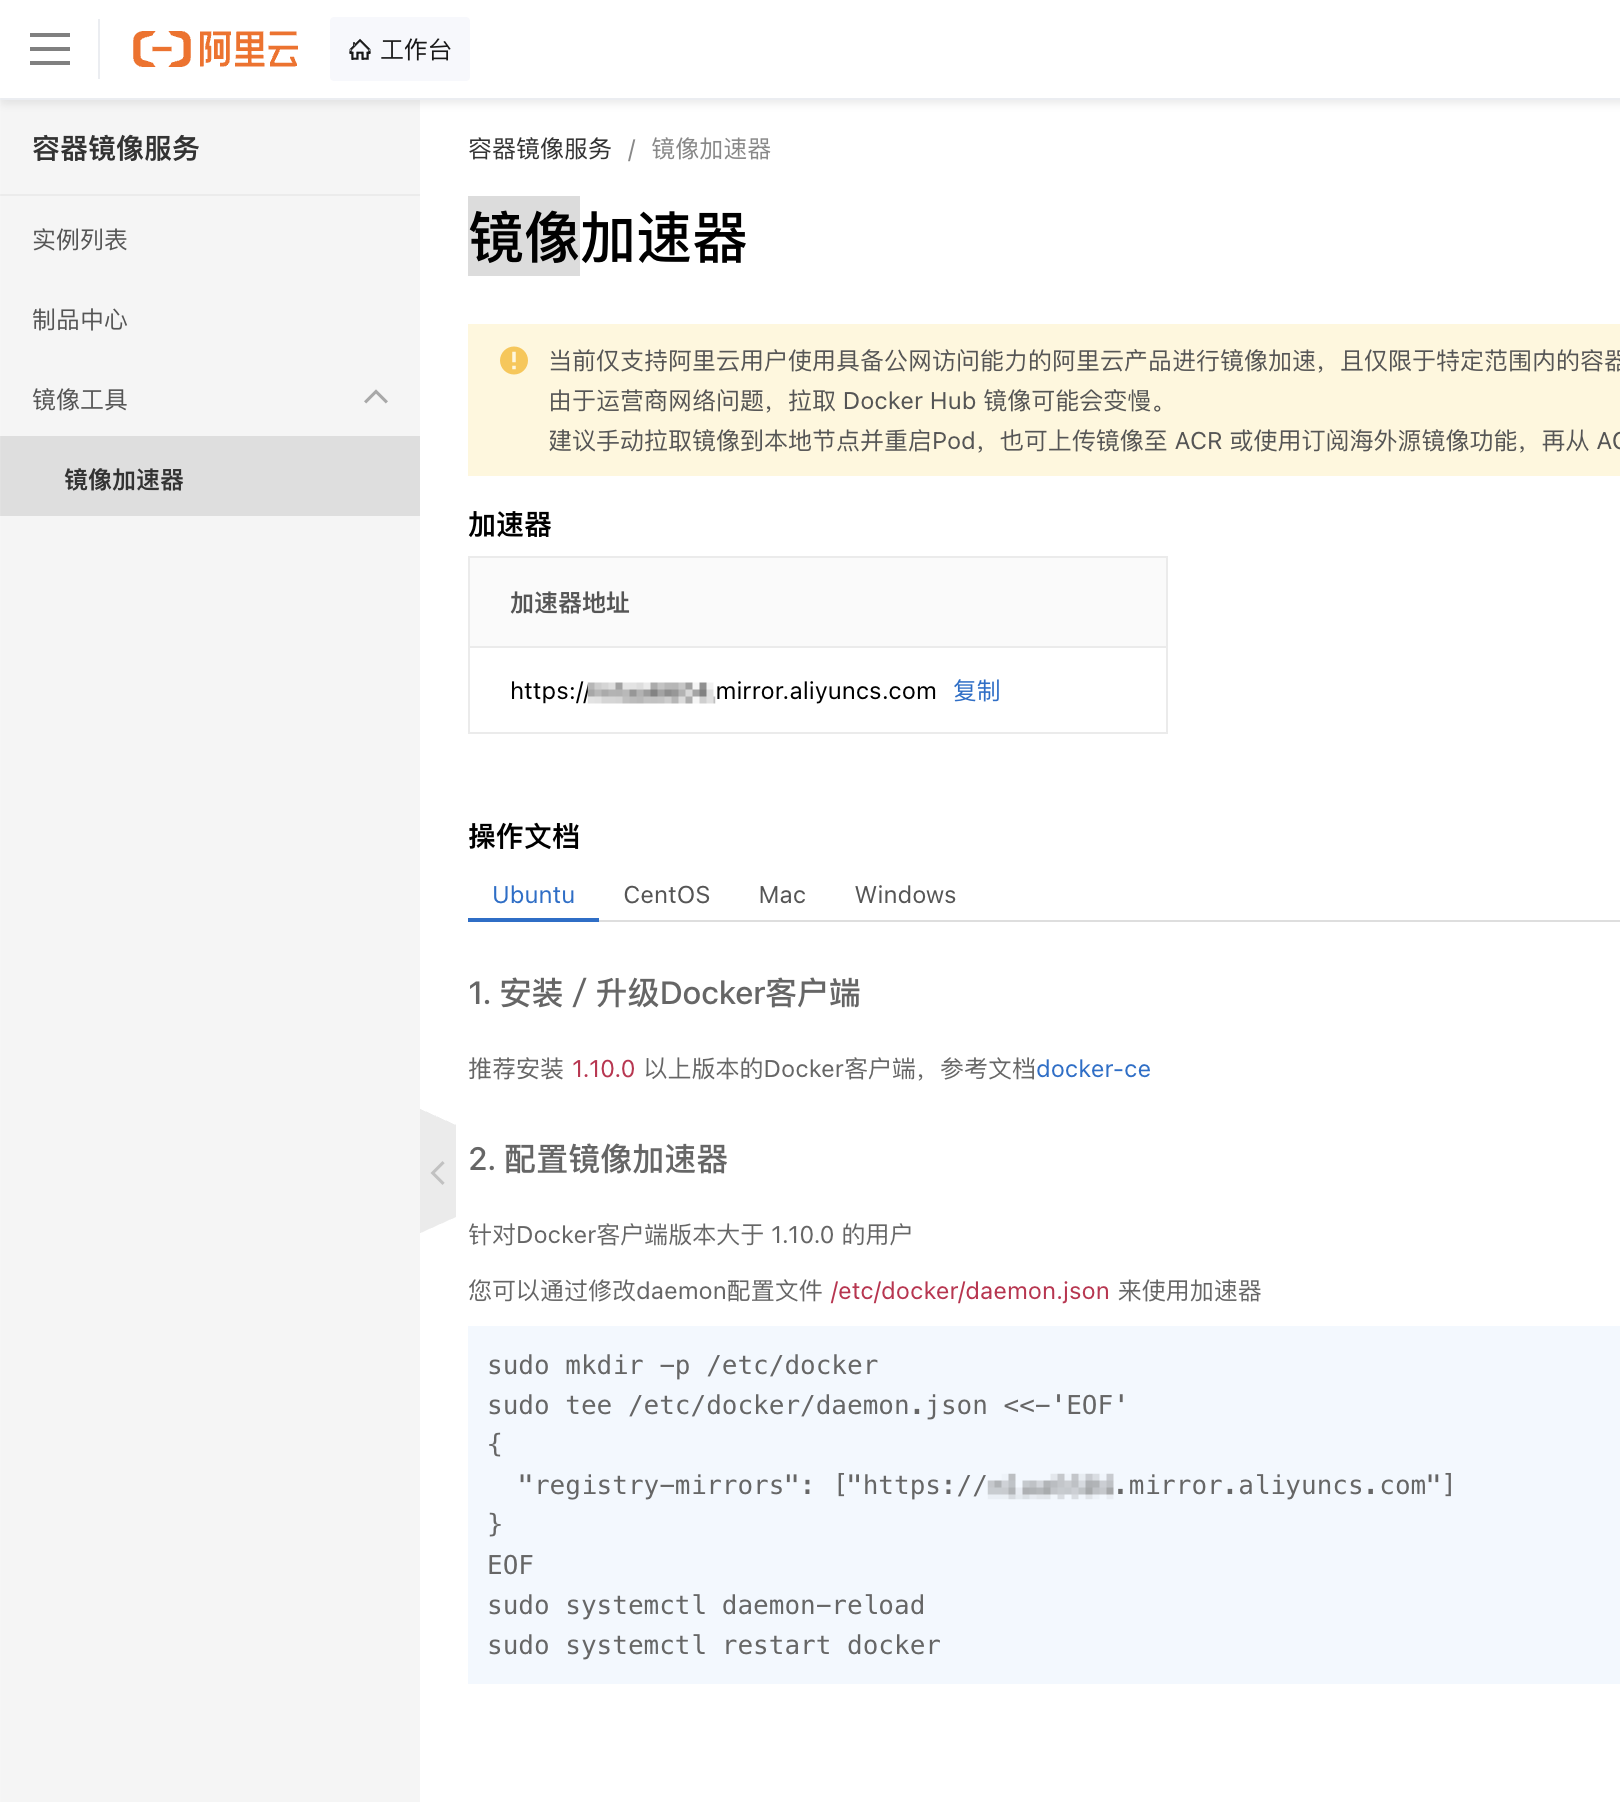Click the home icon beside 工作台
The width and height of the screenshot is (1620, 1802).
pyautogui.click(x=360, y=50)
